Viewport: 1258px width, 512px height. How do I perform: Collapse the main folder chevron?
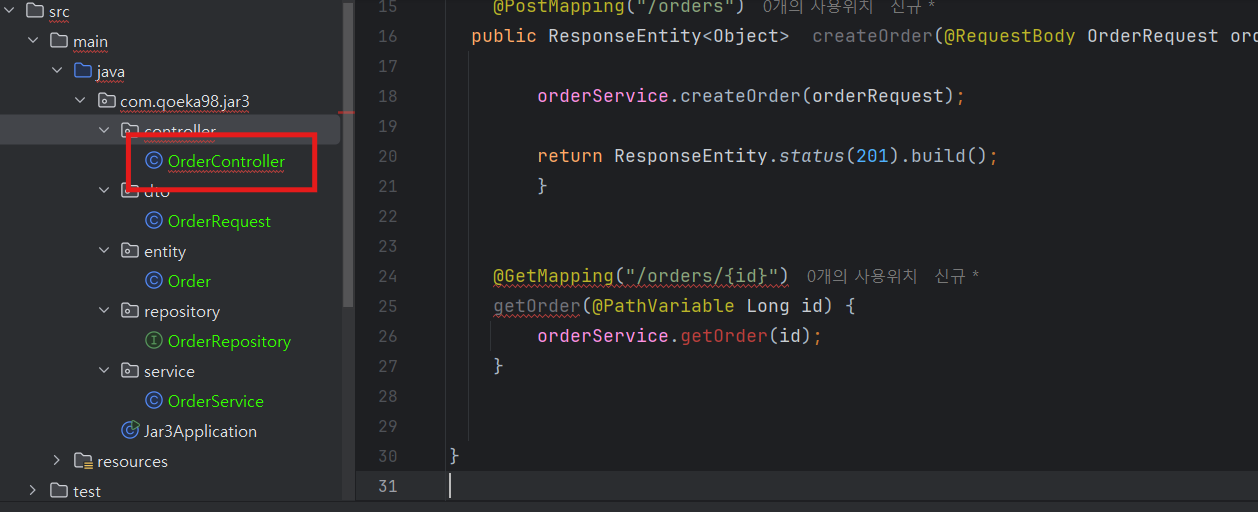point(33,41)
